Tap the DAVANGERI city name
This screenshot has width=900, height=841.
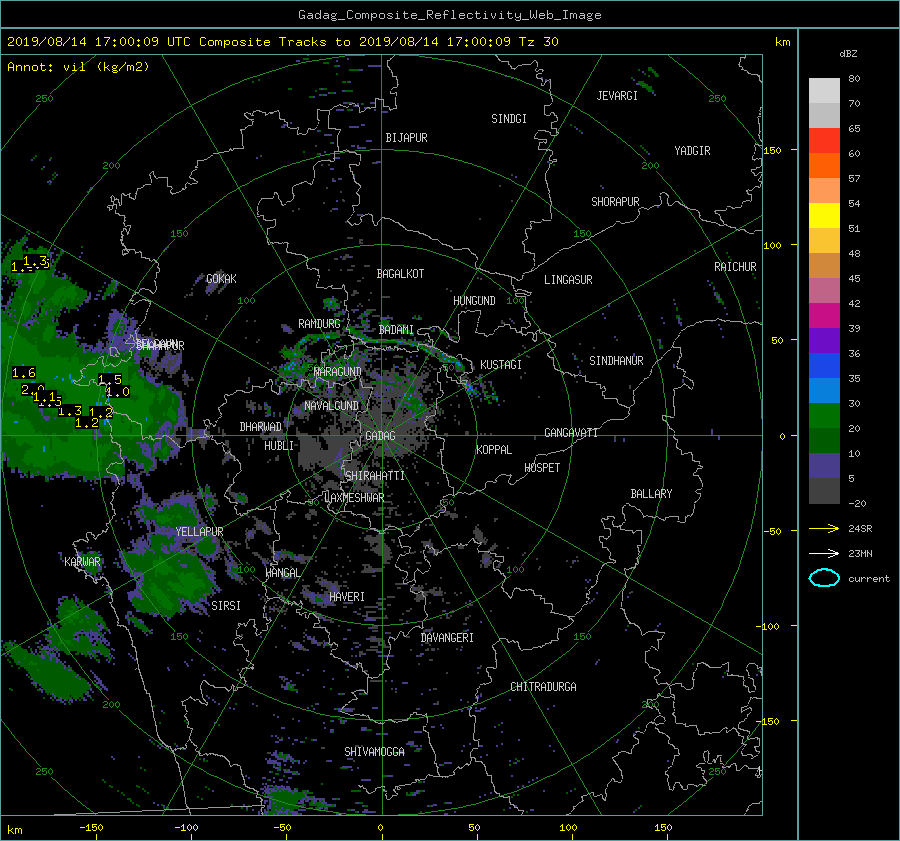point(447,638)
